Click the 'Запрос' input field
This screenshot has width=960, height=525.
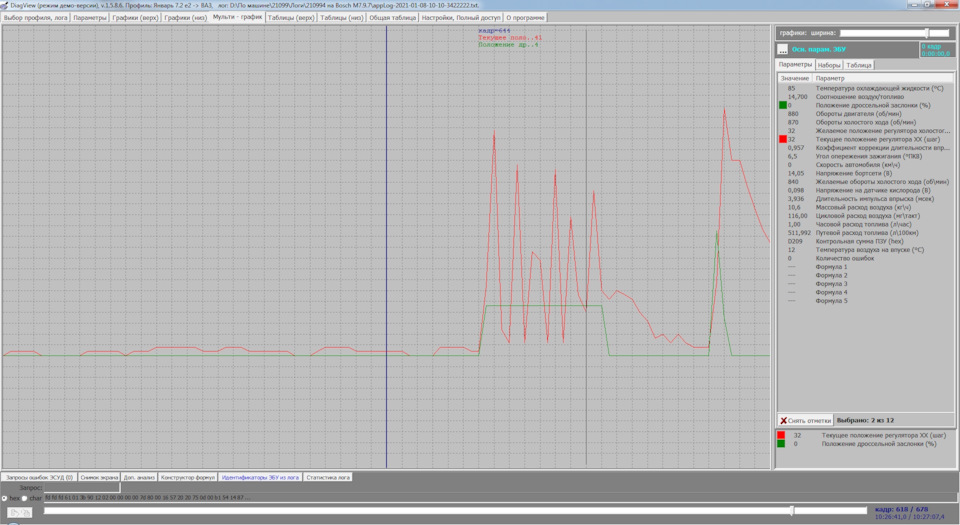[82, 488]
